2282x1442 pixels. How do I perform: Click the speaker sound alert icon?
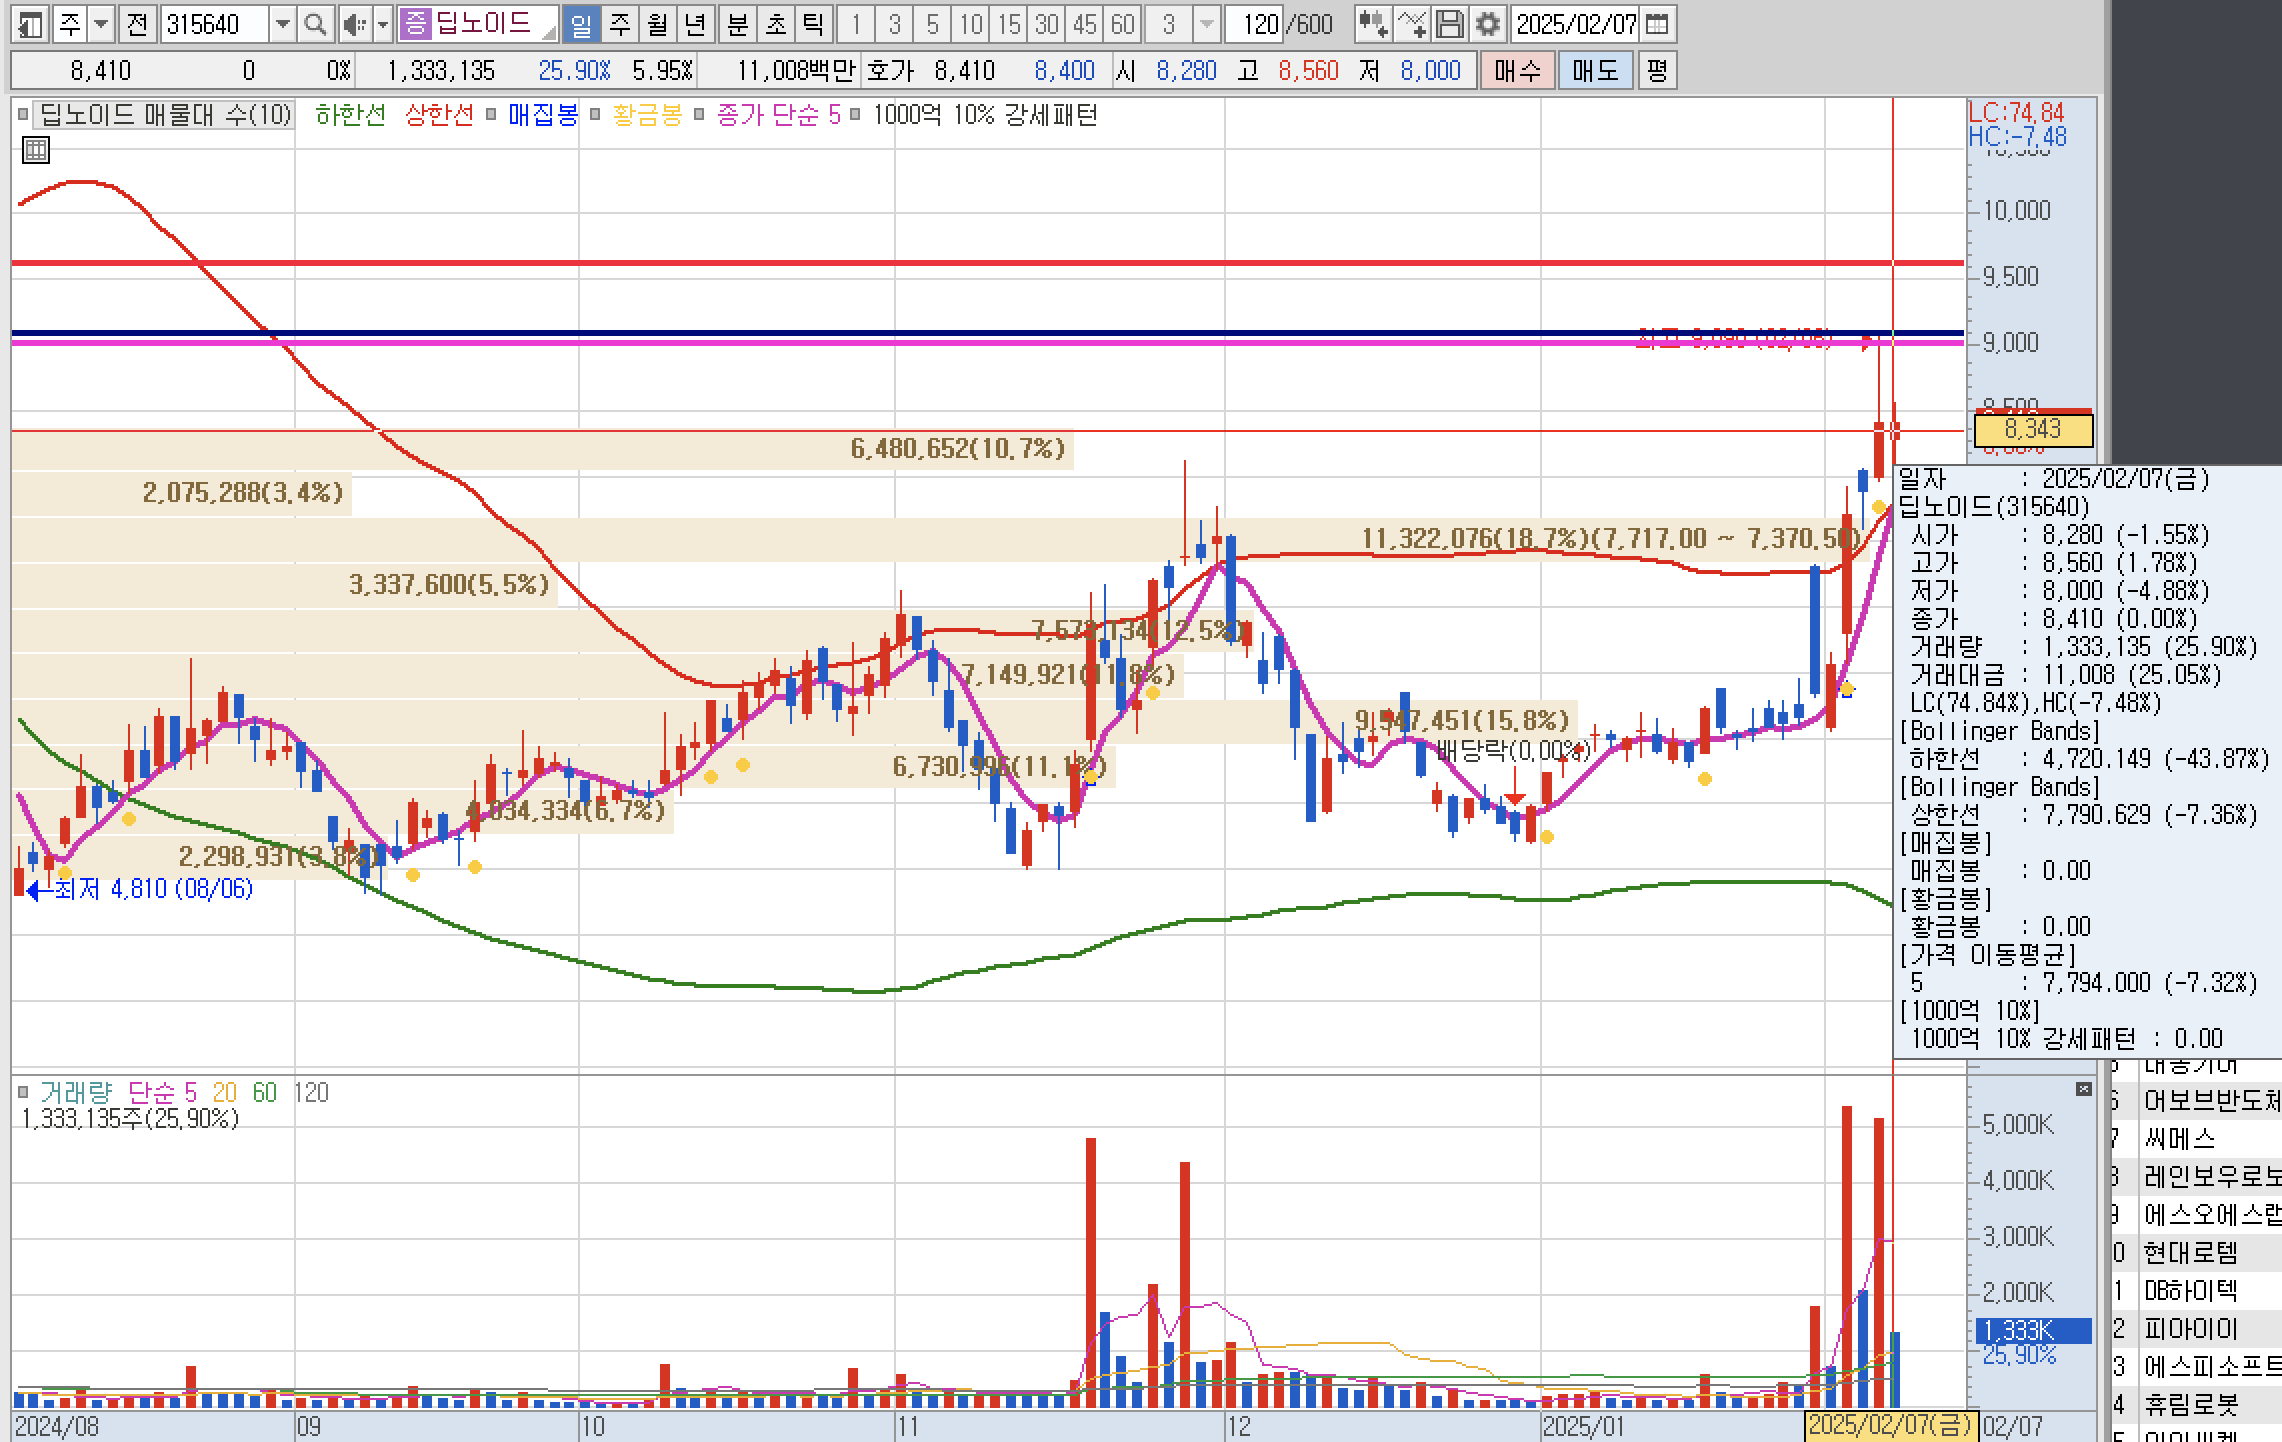353,24
